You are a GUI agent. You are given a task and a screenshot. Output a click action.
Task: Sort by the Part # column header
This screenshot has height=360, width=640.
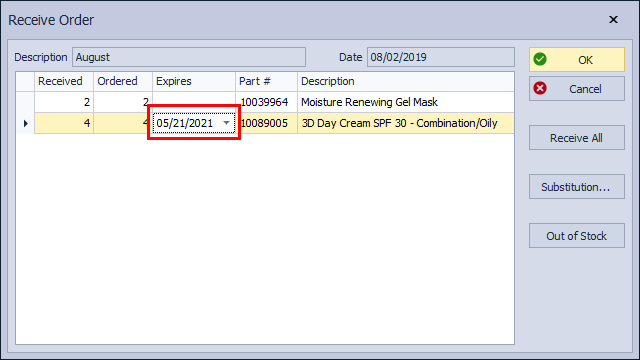266,81
